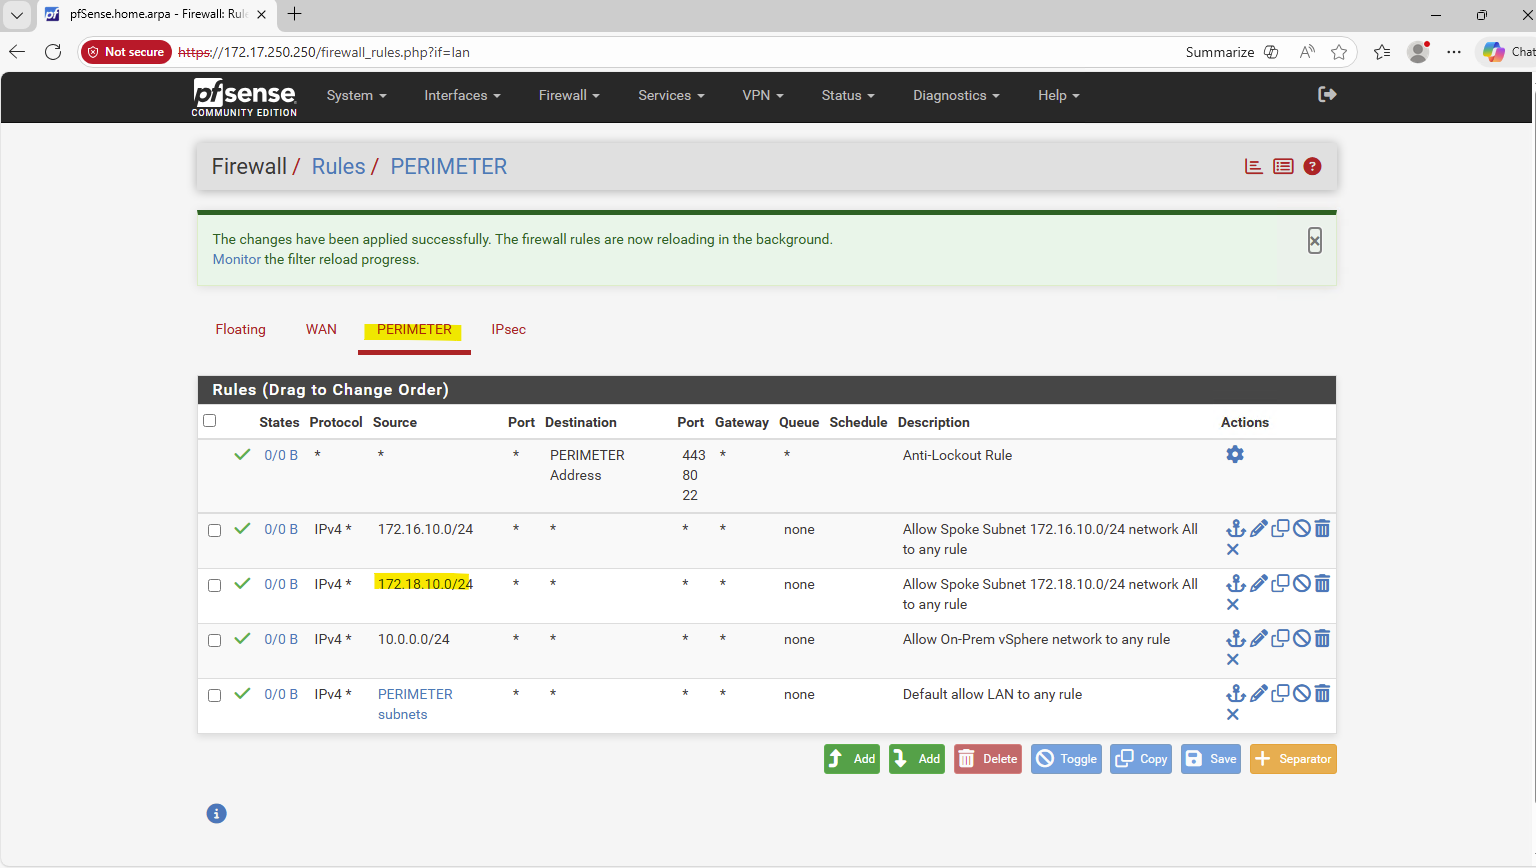Open the firewall log list icon
This screenshot has height=868, width=1536.
pyautogui.click(x=1283, y=167)
